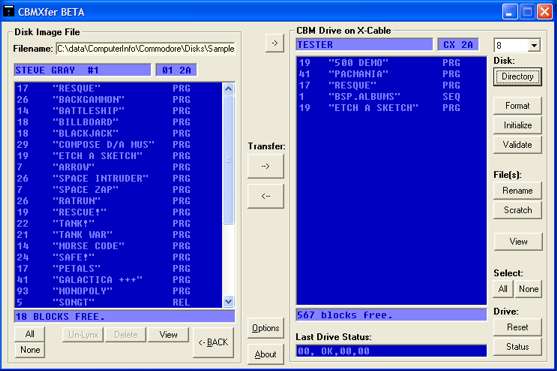Select "MORSE CODE" in the disk image list
This screenshot has height=371, width=557.
pos(118,246)
